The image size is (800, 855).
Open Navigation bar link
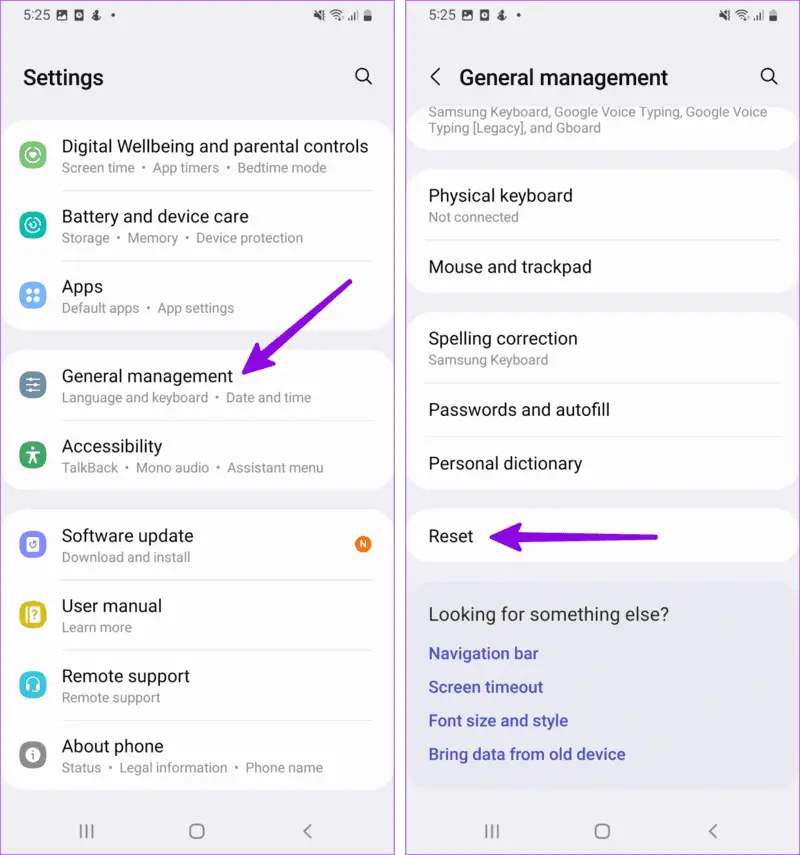[x=483, y=653]
